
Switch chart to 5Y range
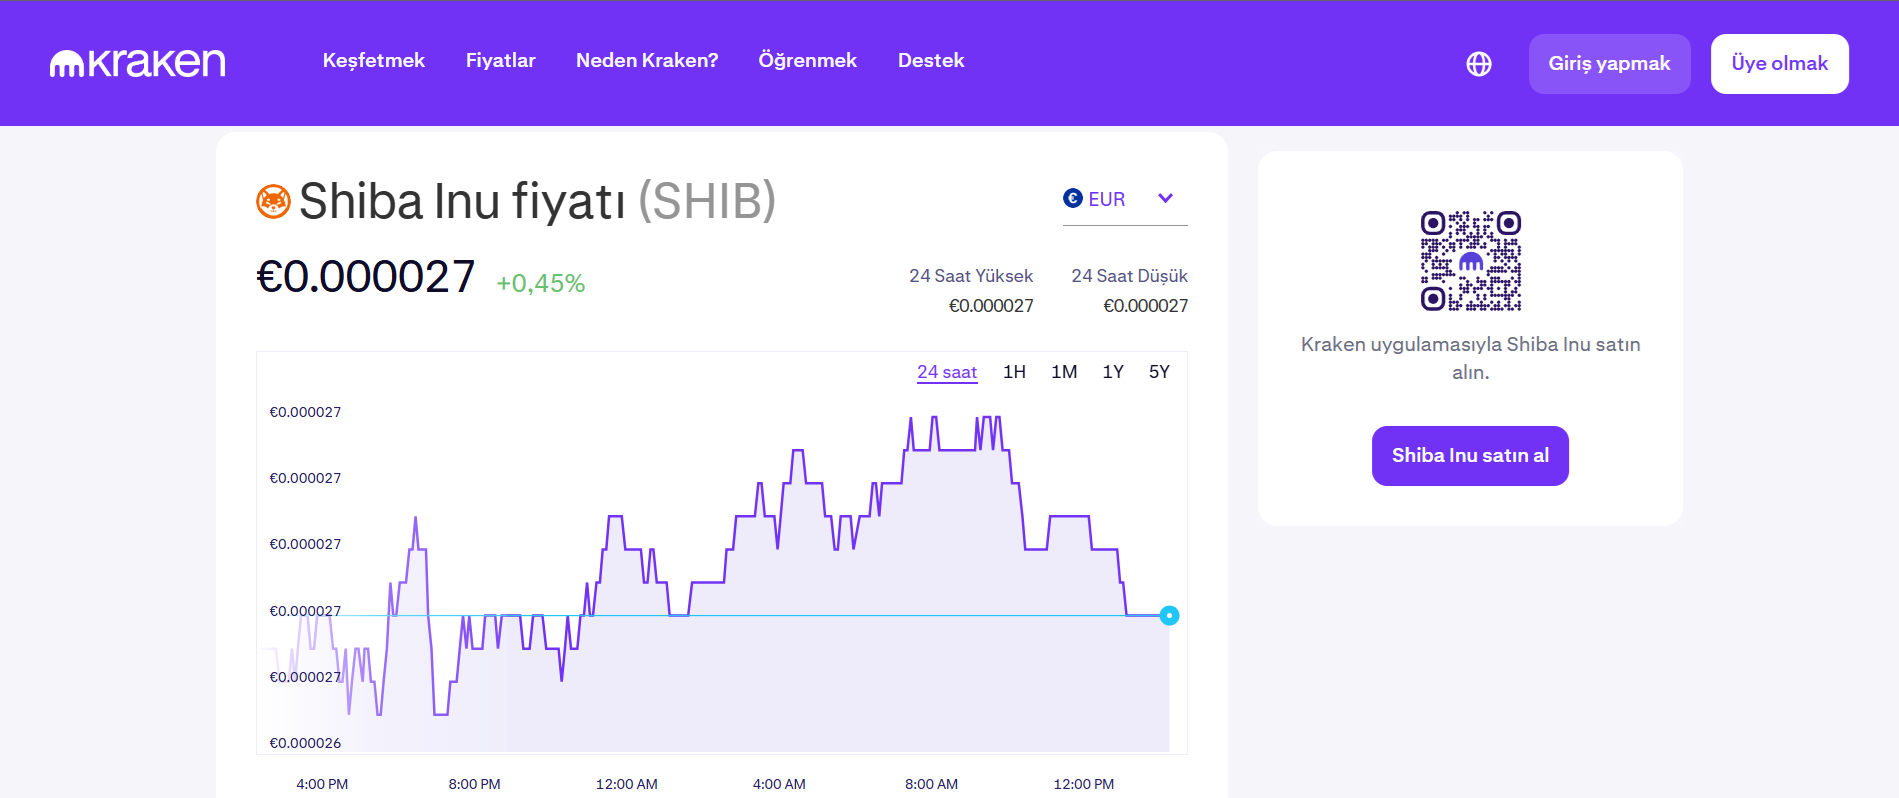(1159, 372)
